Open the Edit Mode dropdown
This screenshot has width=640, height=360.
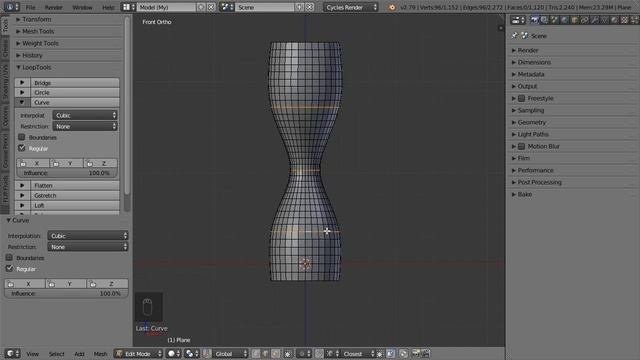click(138, 353)
